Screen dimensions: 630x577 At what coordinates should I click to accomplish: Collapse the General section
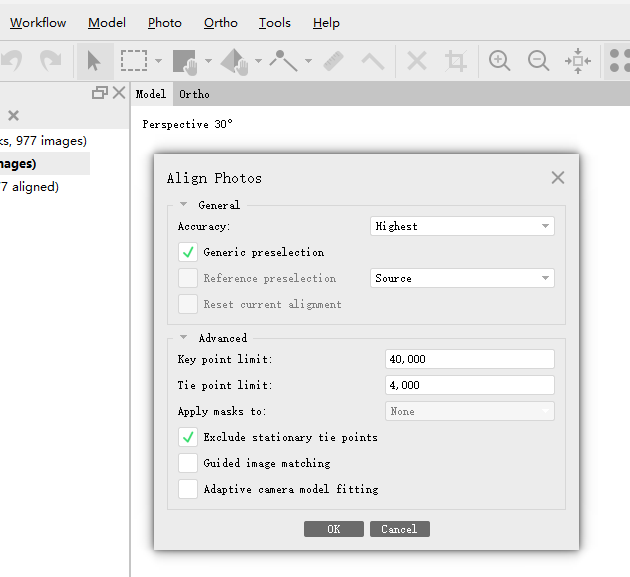coord(184,205)
